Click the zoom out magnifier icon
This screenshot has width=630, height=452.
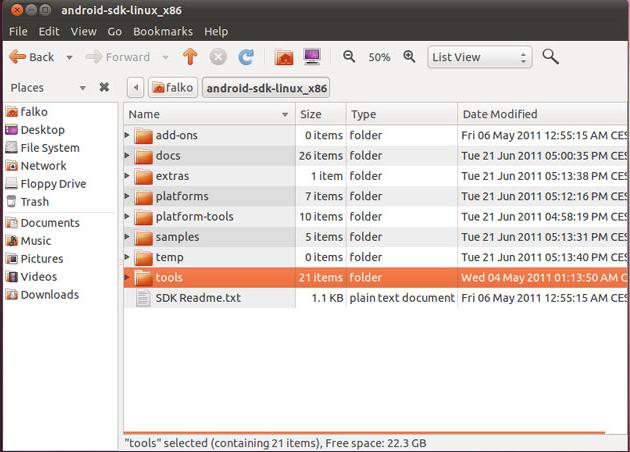pos(349,57)
